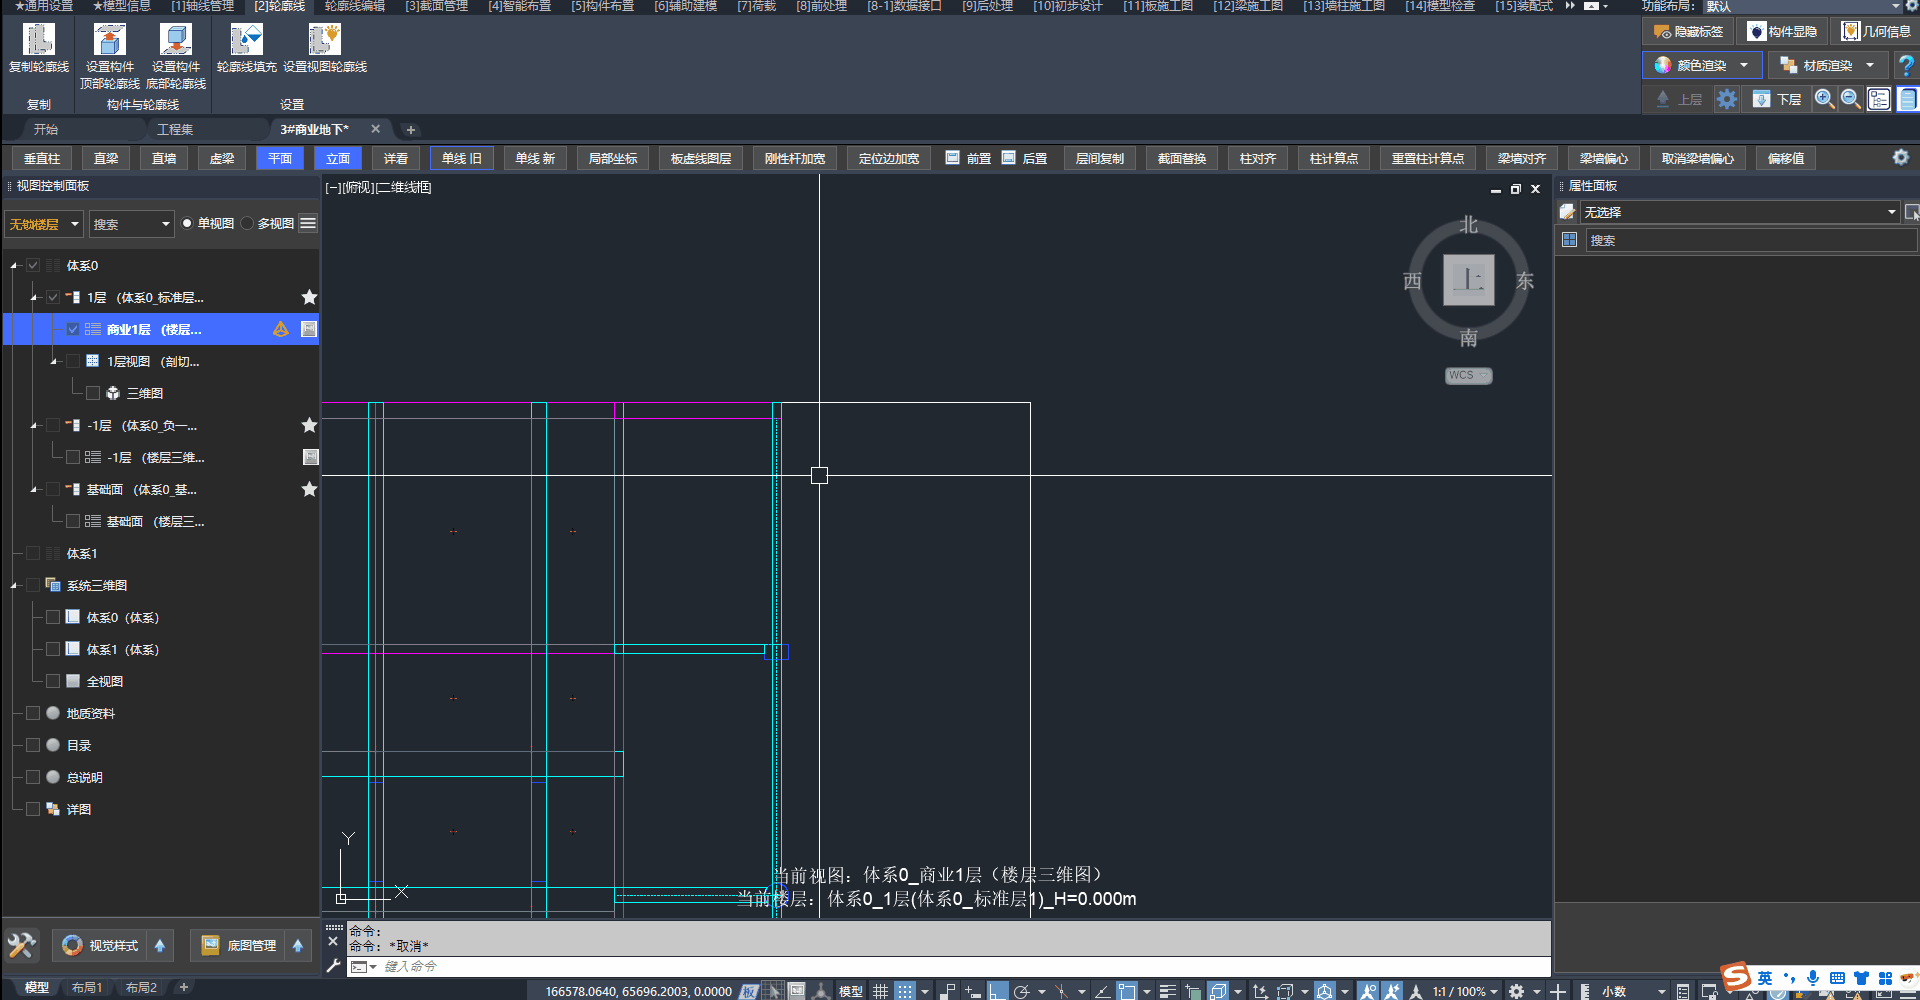Click the 设置视图轮廓线 icon
Viewport: 1920px width, 1000px height.
click(x=324, y=40)
